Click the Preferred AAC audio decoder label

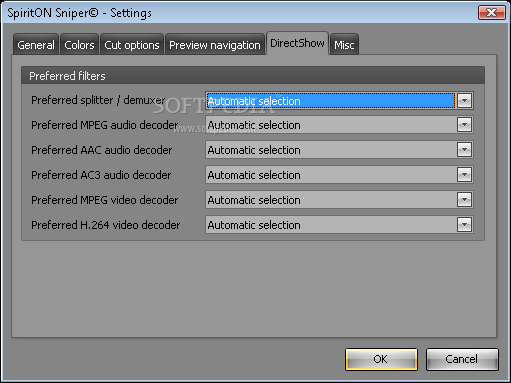point(102,150)
